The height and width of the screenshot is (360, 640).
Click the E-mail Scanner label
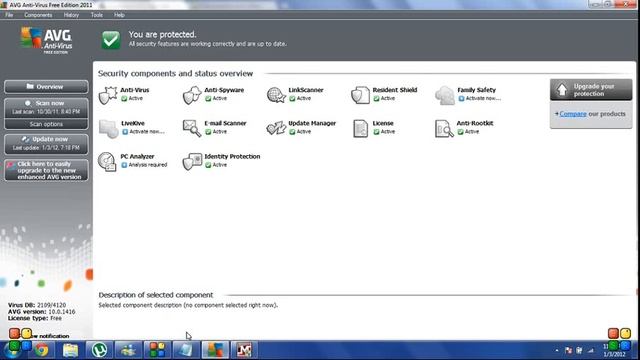tap(225, 123)
